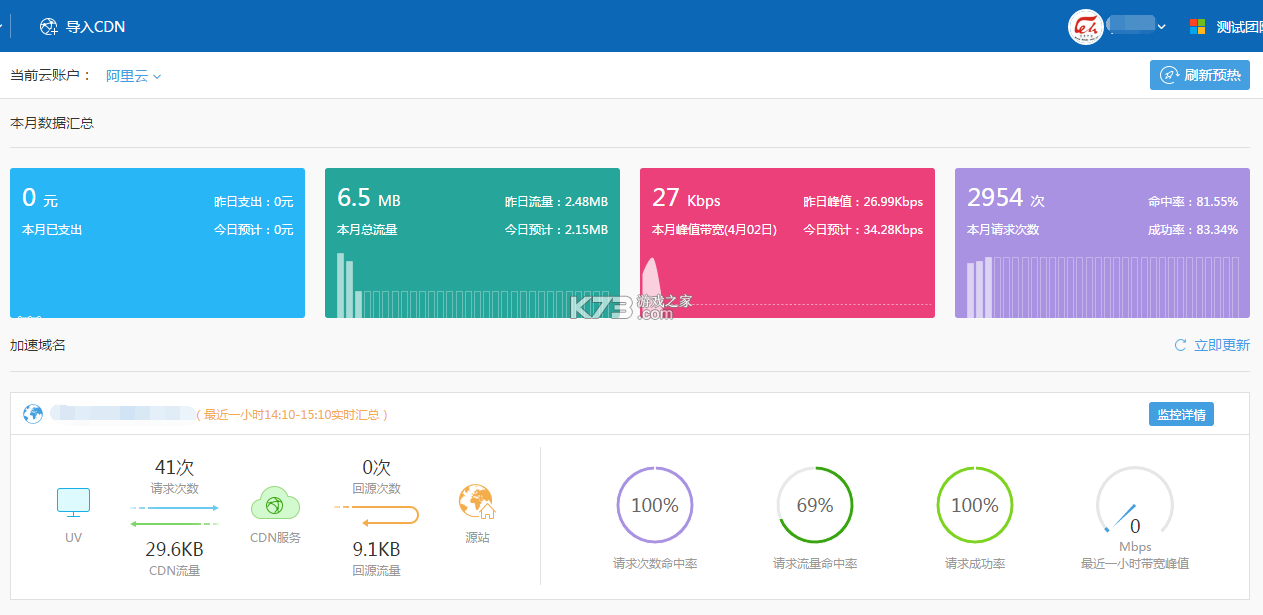Click the 命中率：81.55% text
The width and height of the screenshot is (1263, 615).
click(1193, 202)
